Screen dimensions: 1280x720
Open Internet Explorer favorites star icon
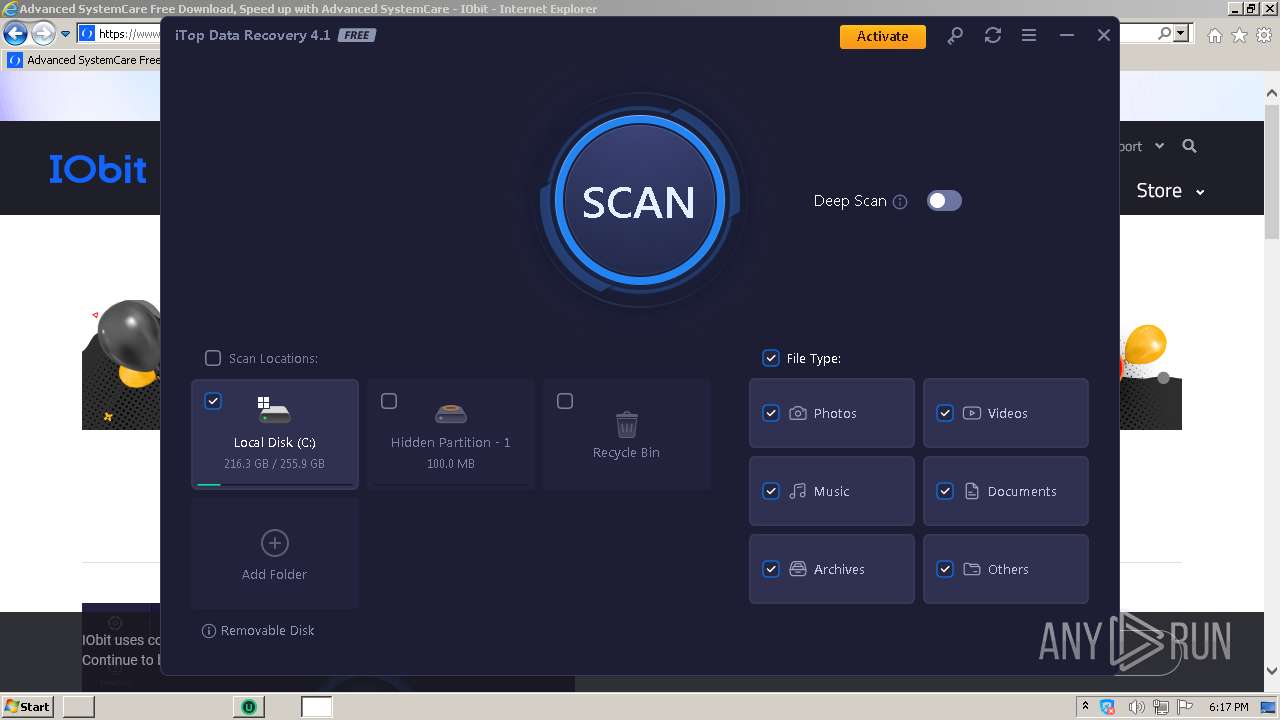tap(1239, 35)
